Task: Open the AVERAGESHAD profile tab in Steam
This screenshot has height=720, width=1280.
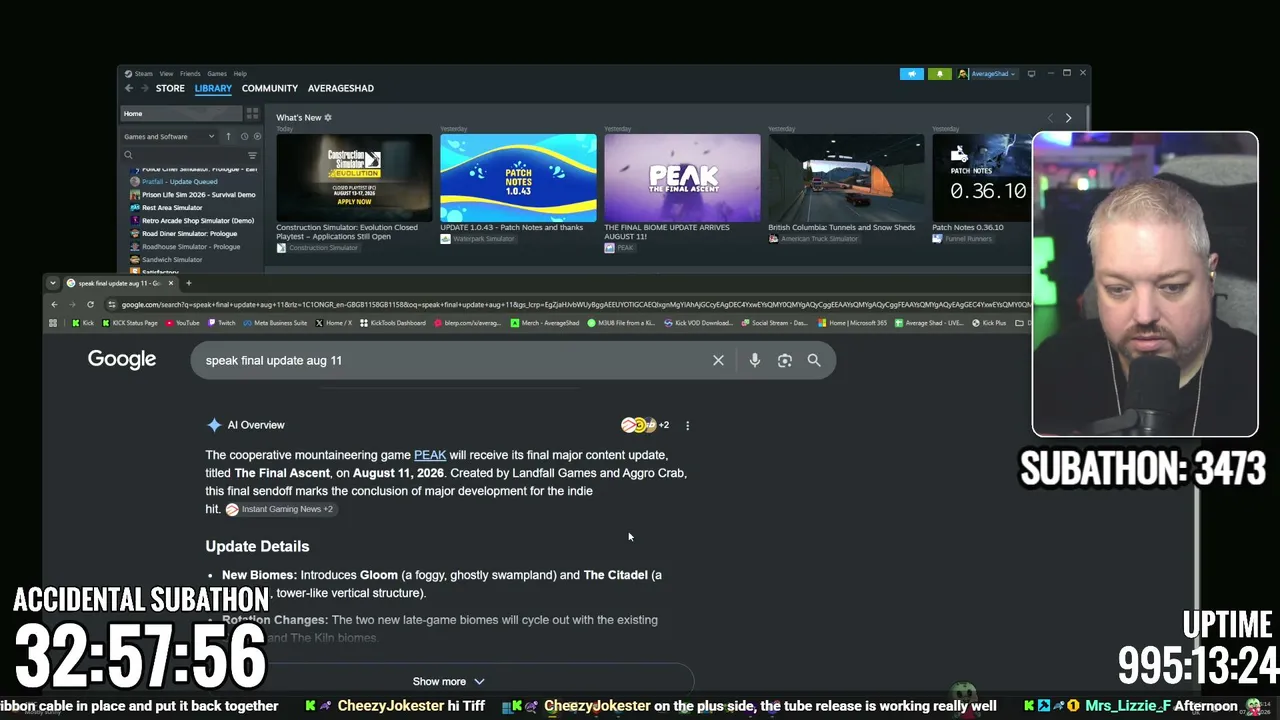Action: (341, 88)
